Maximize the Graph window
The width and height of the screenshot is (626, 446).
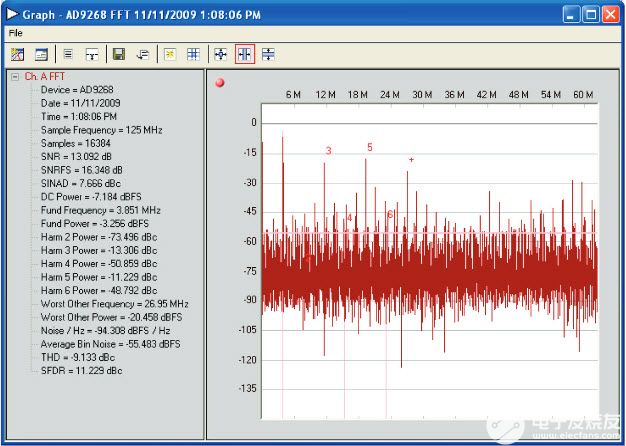(590, 13)
